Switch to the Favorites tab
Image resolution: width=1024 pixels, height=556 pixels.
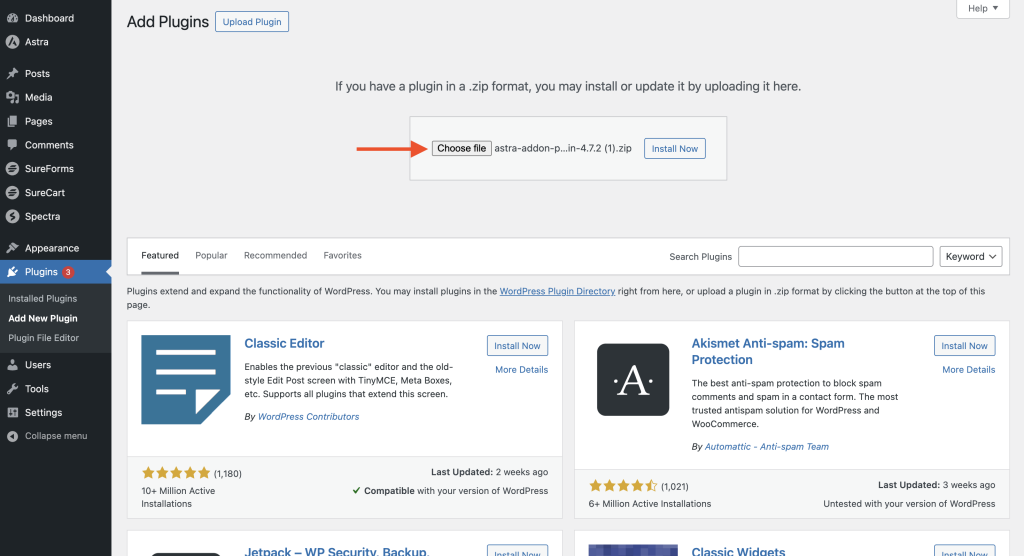[342, 255]
